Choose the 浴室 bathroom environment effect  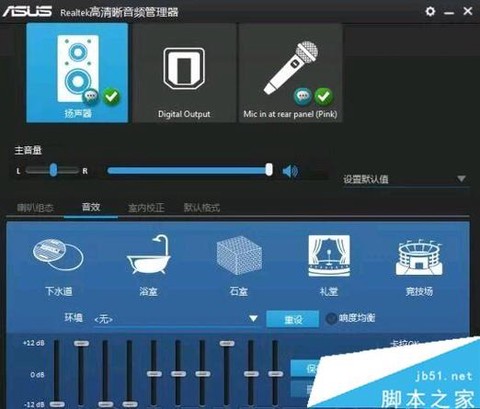pyautogui.click(x=148, y=266)
